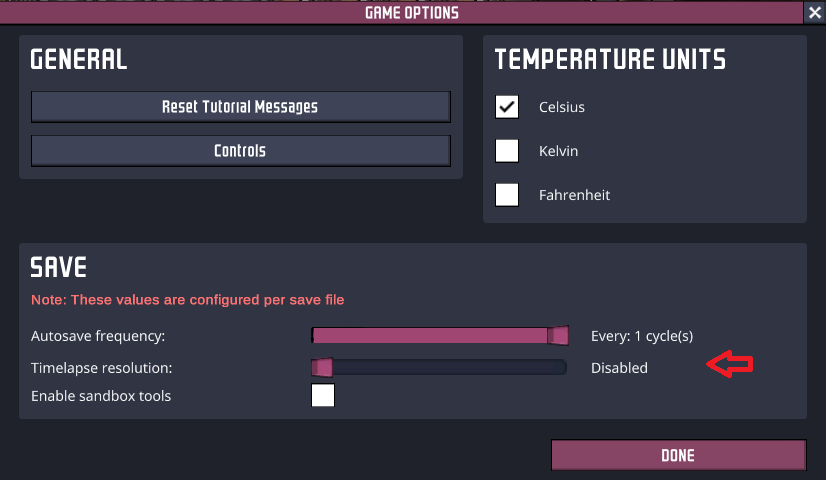Open the Controls settings
The width and height of the screenshot is (826, 480).
240,151
